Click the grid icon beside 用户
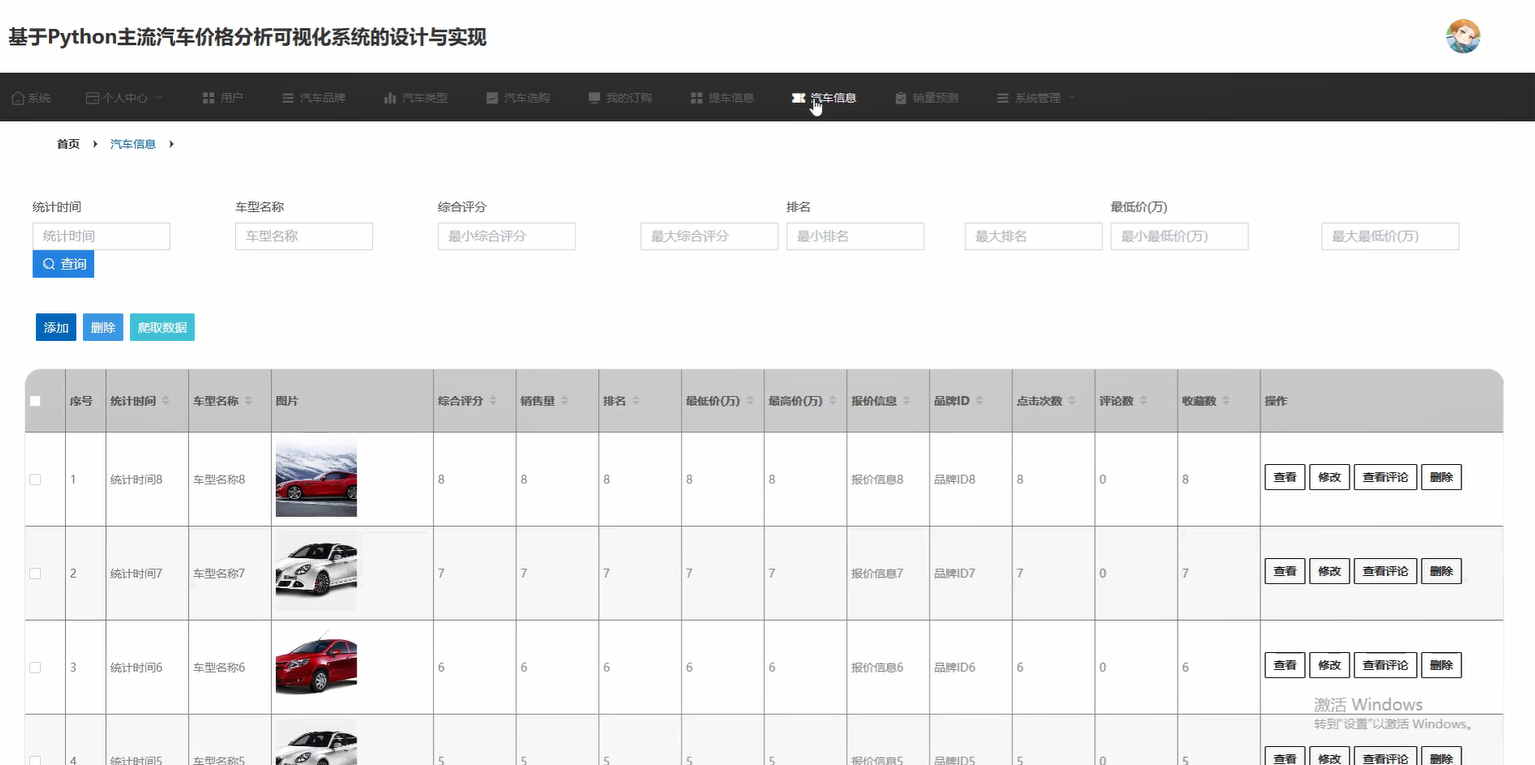The height and width of the screenshot is (765, 1535). point(209,98)
